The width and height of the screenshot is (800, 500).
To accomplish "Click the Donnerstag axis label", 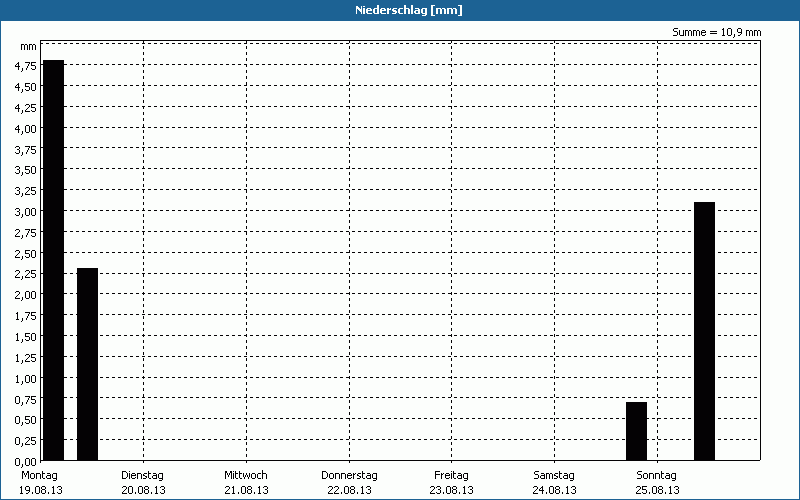I will point(349,475).
